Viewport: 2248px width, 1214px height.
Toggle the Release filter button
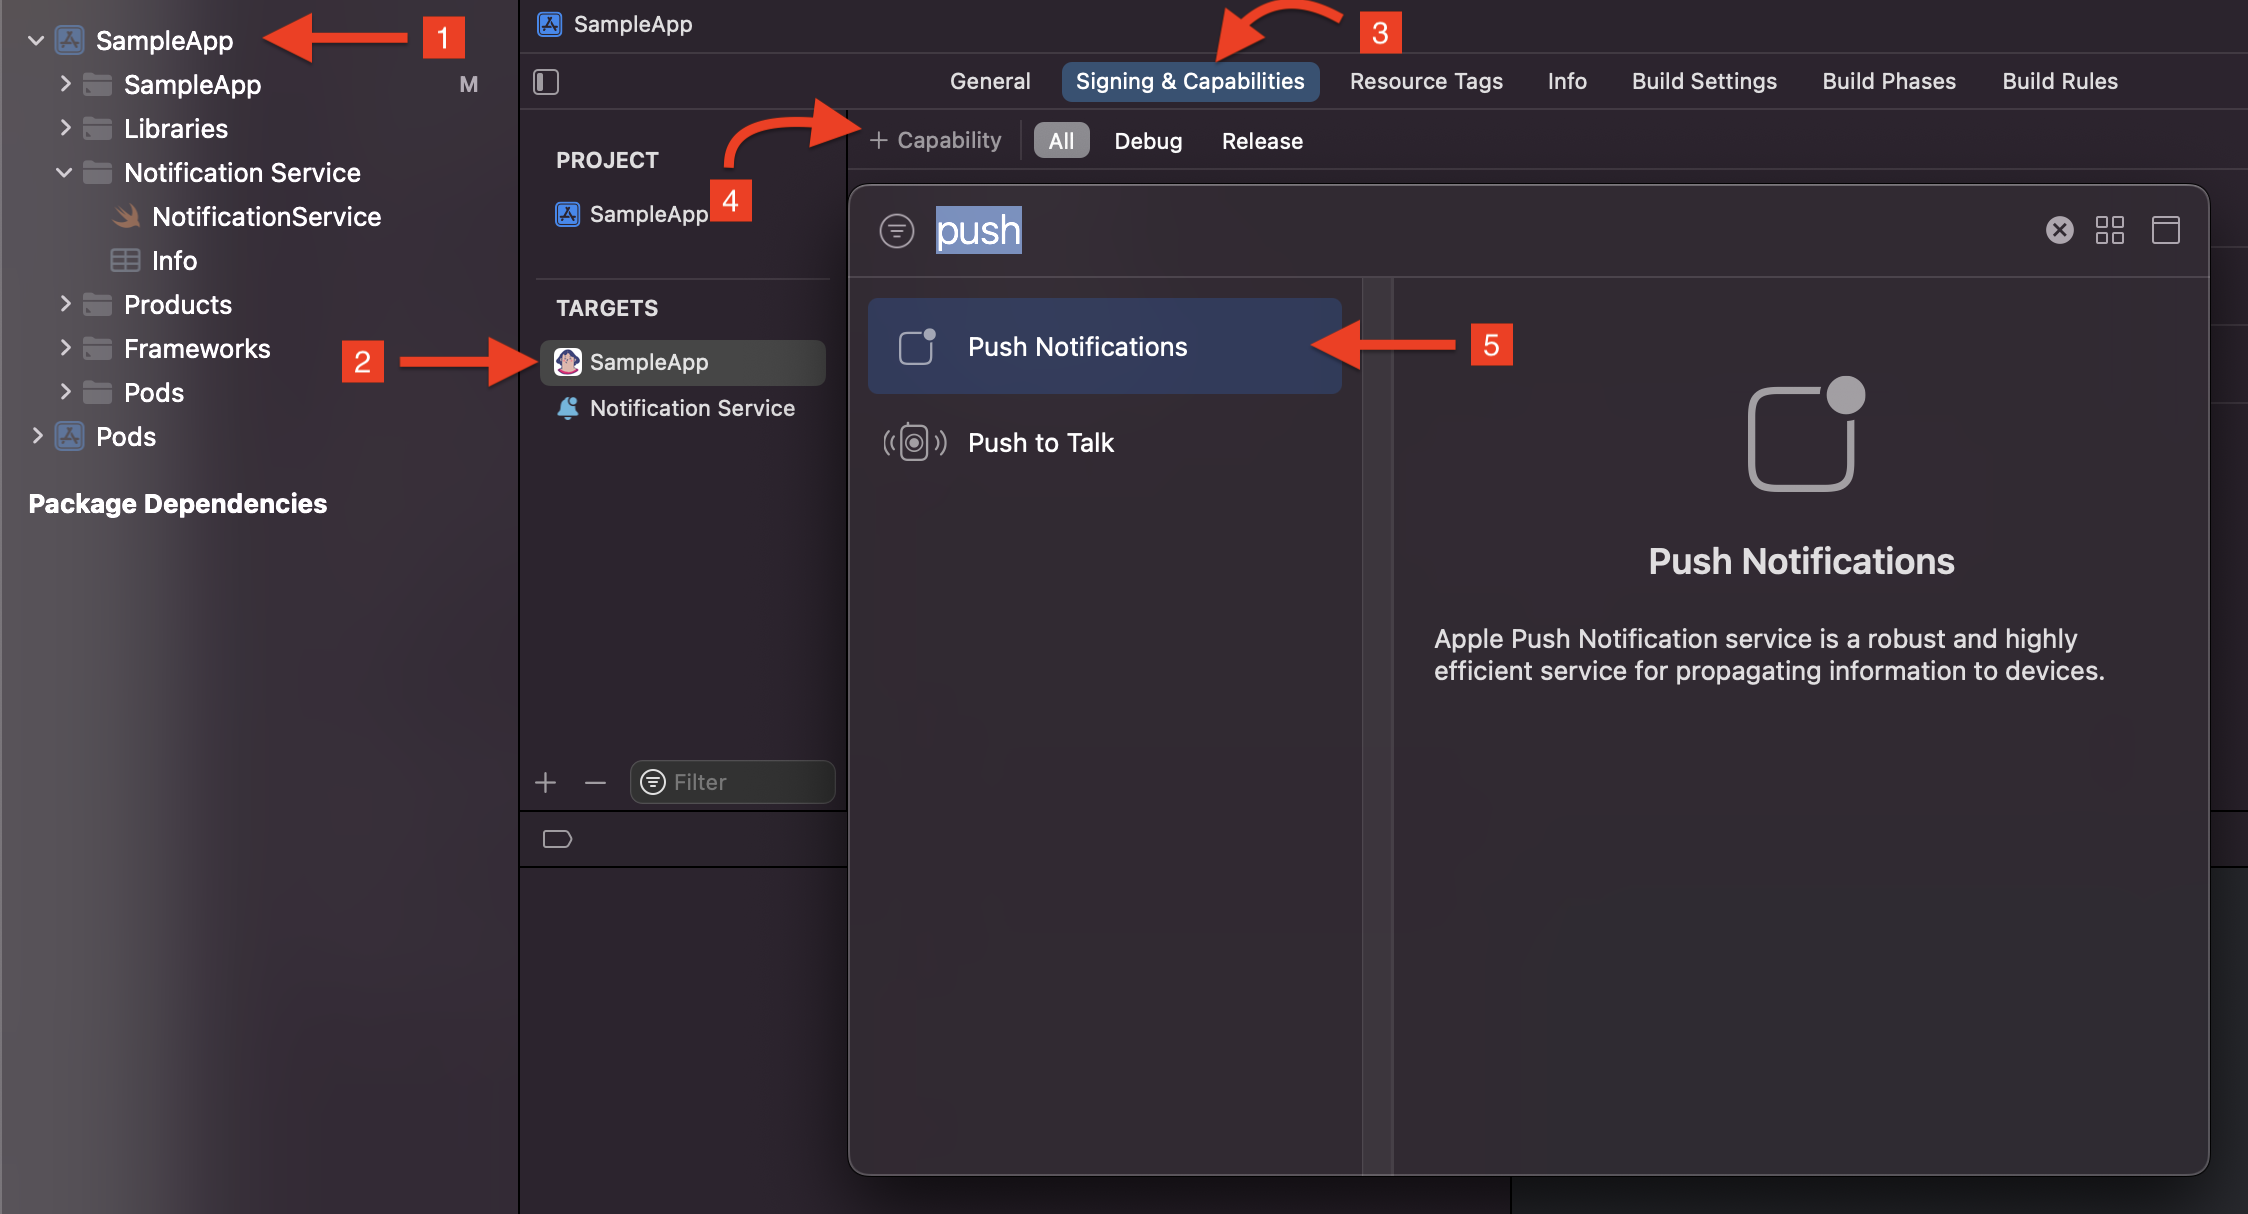pos(1262,141)
